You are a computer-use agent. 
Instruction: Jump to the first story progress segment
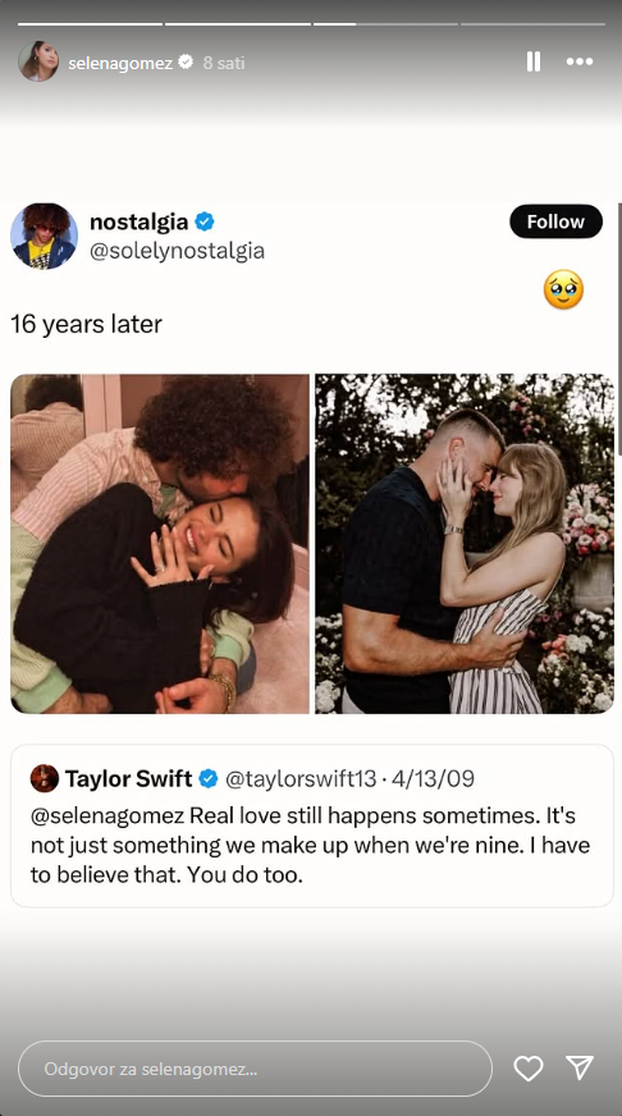90,23
